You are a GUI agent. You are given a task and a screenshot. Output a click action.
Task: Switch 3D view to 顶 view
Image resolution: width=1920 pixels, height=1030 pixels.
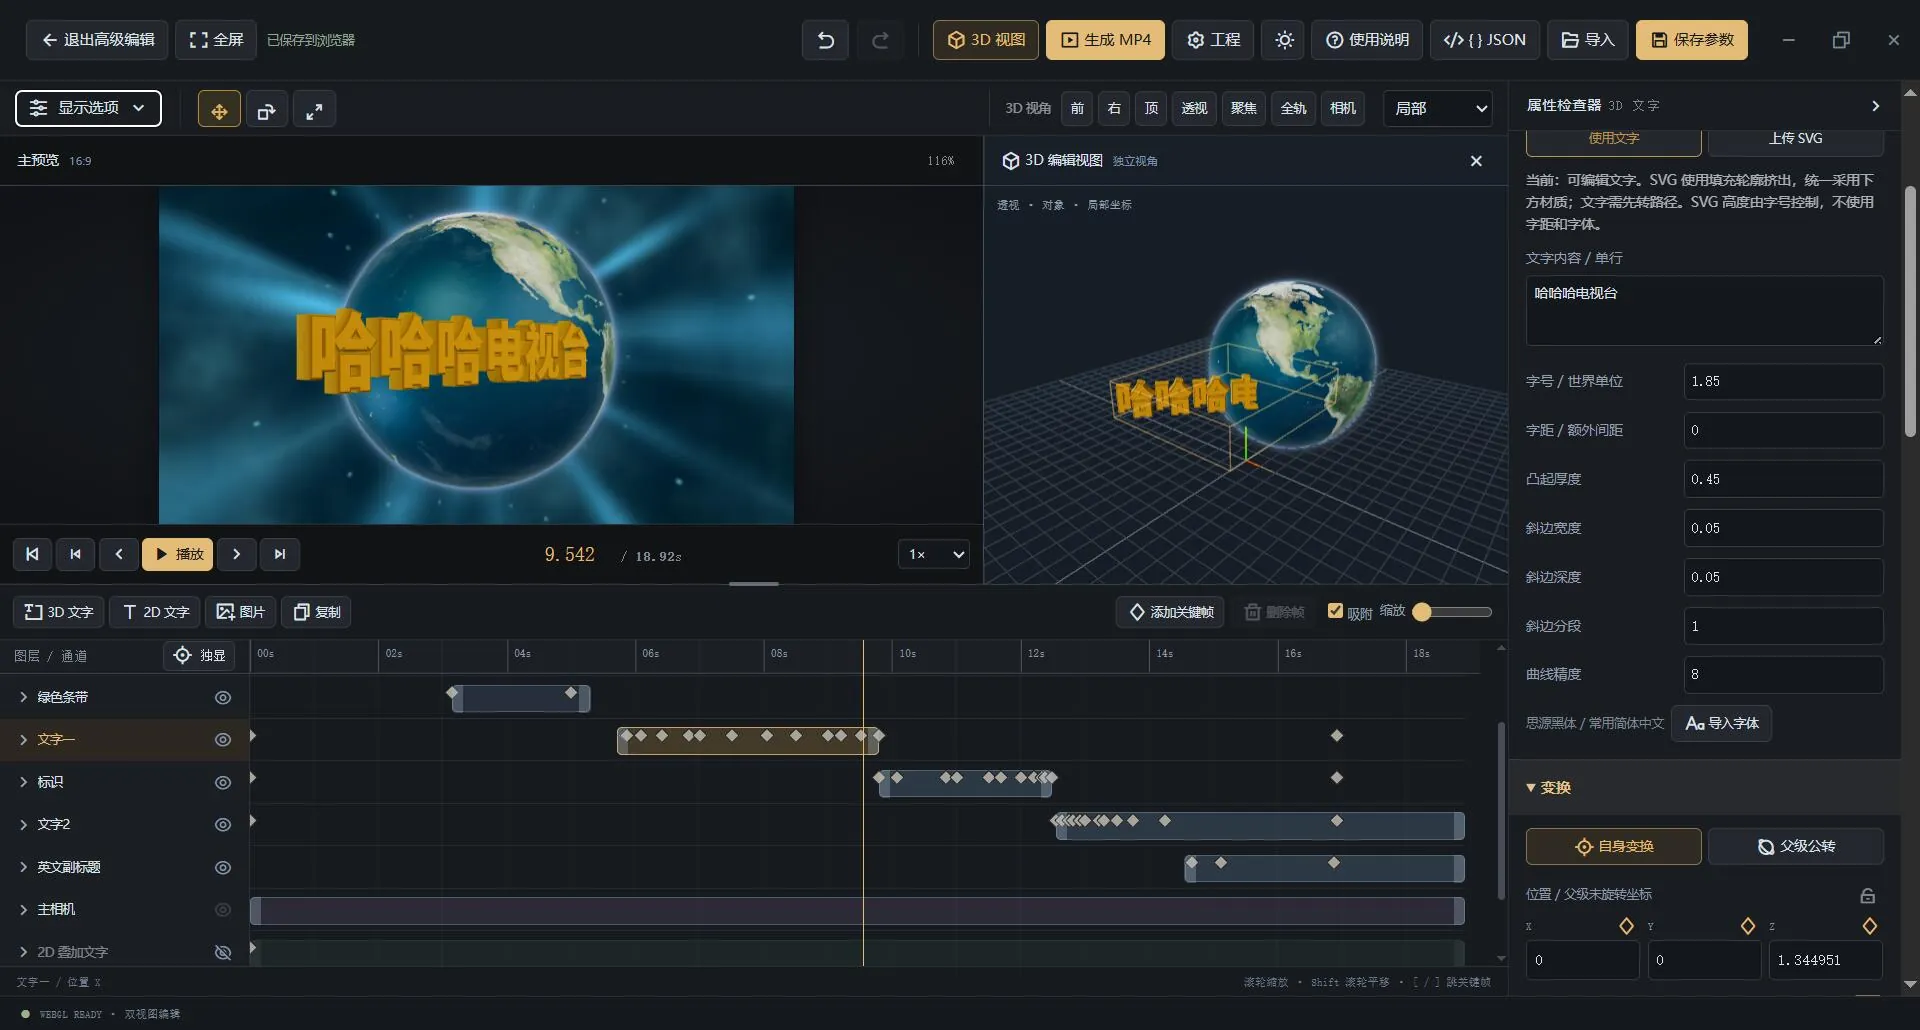coord(1151,108)
